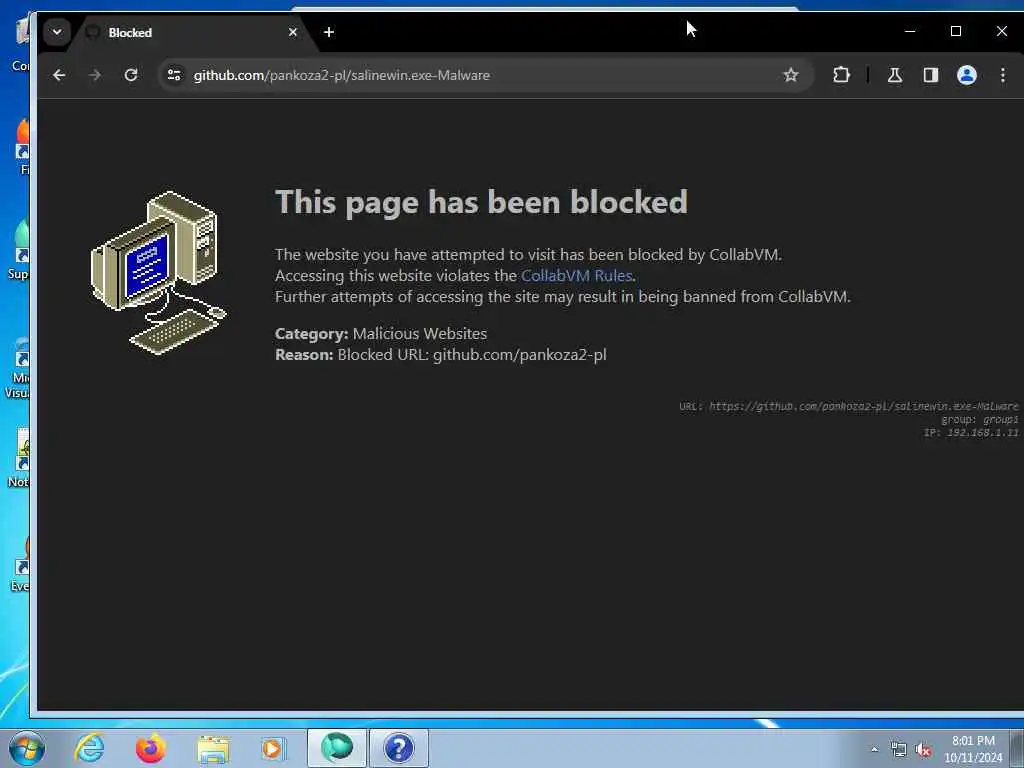Click the small URL debug text
The width and height of the screenshot is (1024, 768).
[x=848, y=406]
